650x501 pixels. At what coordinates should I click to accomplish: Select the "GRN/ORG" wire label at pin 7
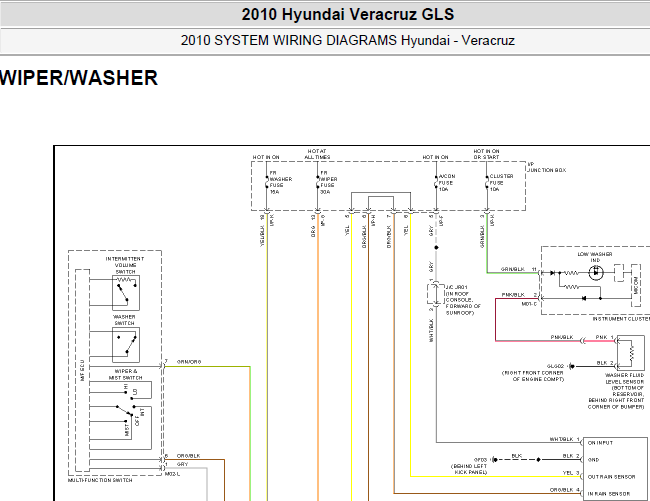(x=189, y=362)
